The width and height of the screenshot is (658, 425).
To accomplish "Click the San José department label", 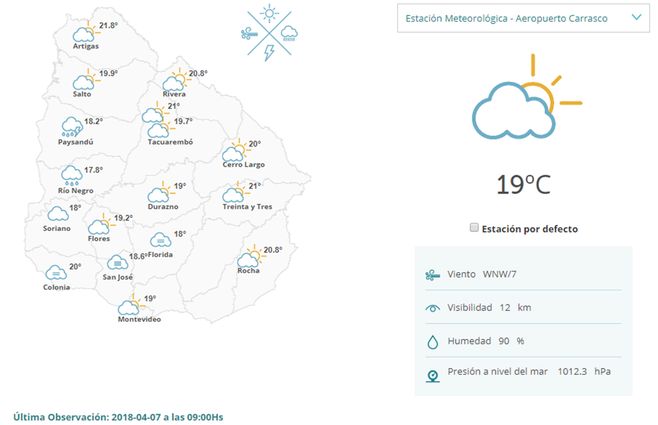I will click(118, 277).
